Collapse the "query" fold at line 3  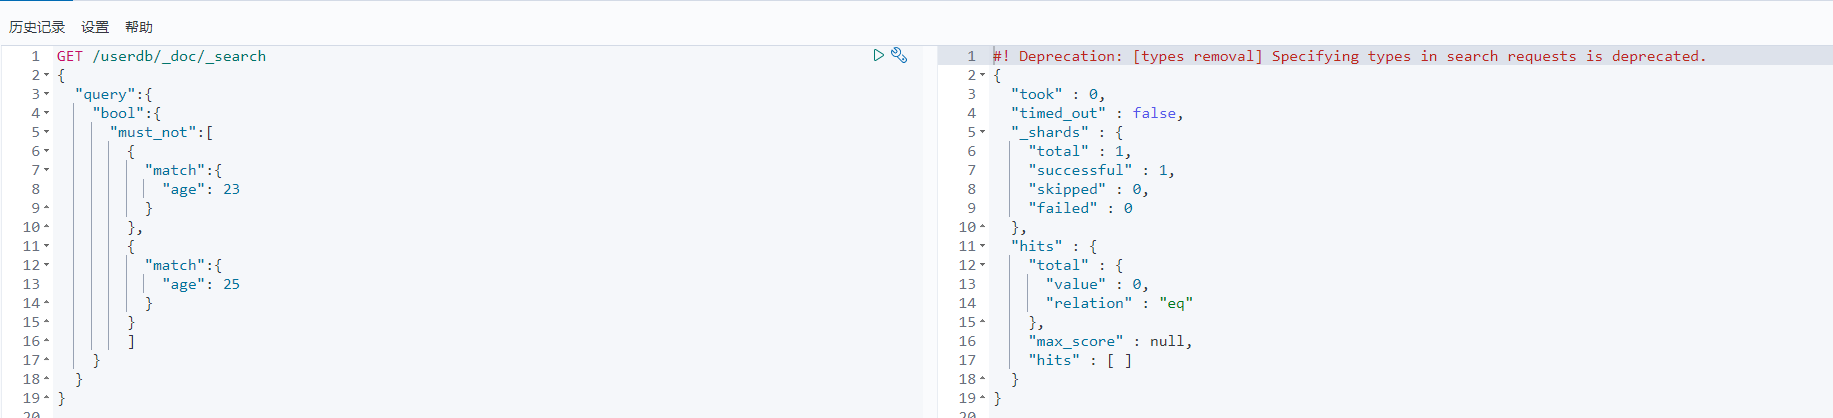tap(46, 94)
